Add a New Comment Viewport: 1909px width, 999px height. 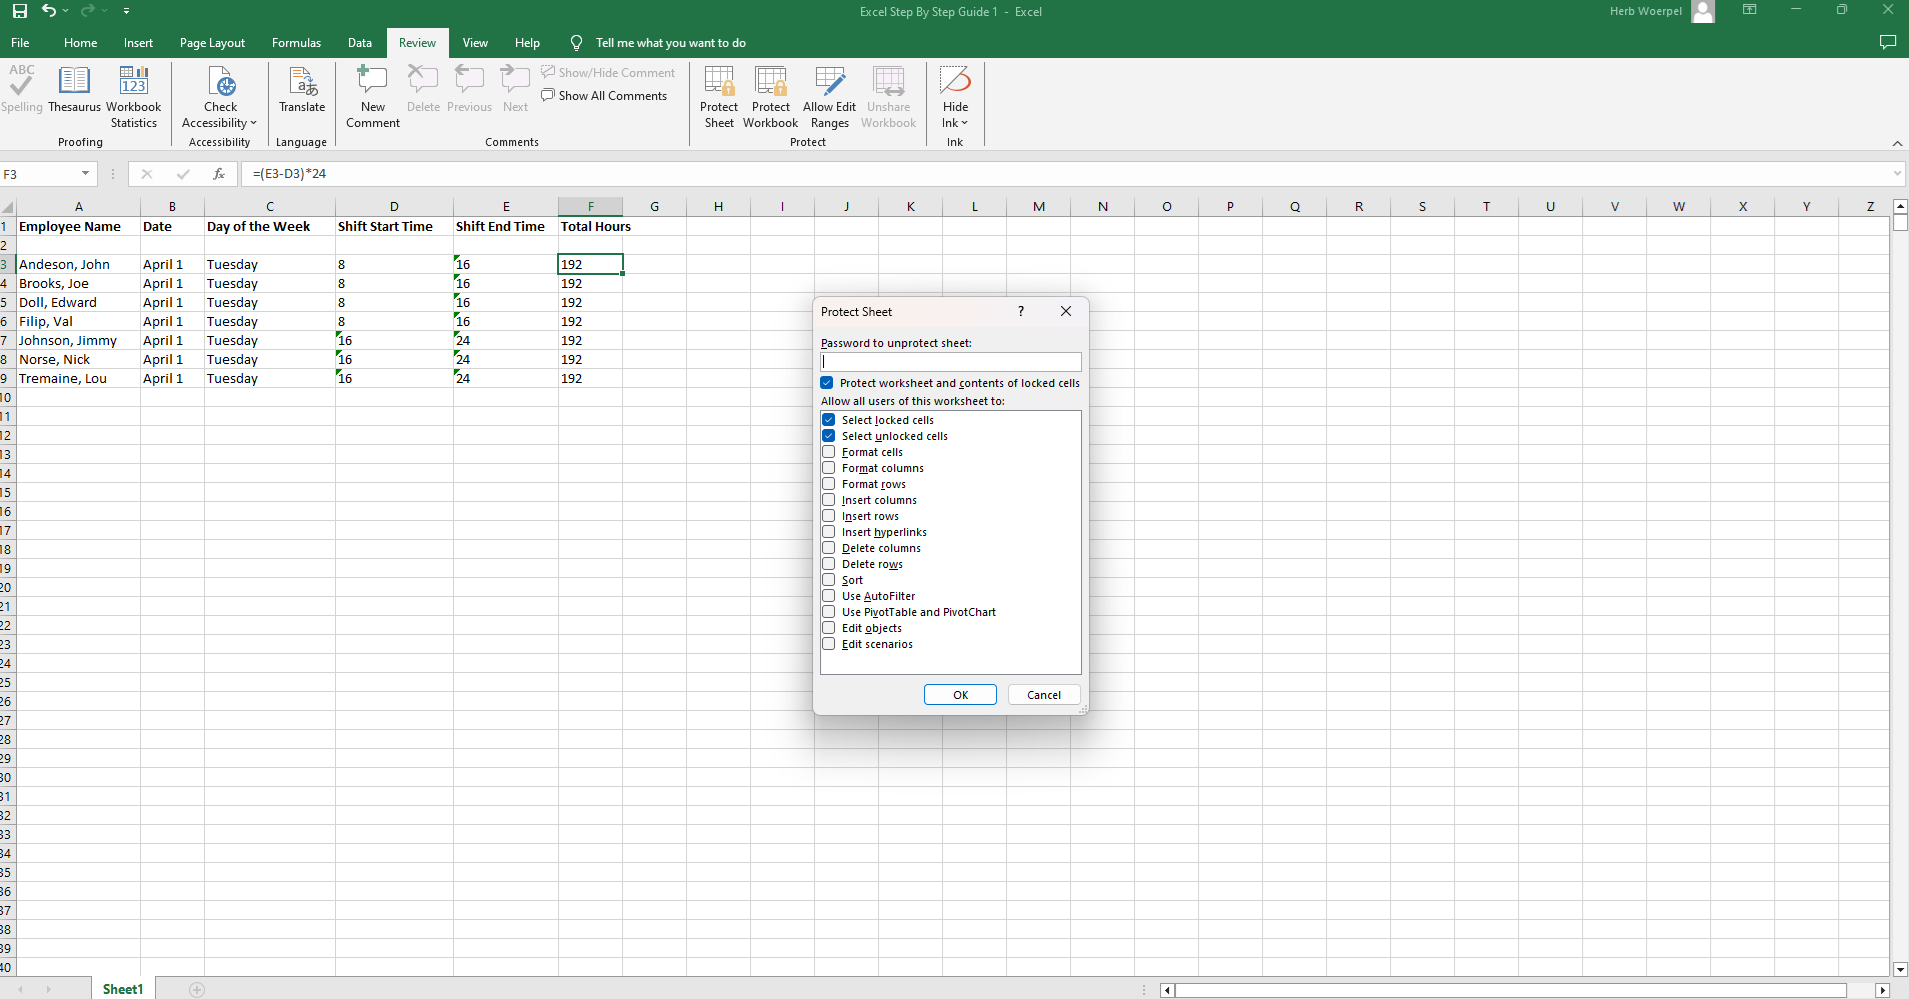pos(373,97)
